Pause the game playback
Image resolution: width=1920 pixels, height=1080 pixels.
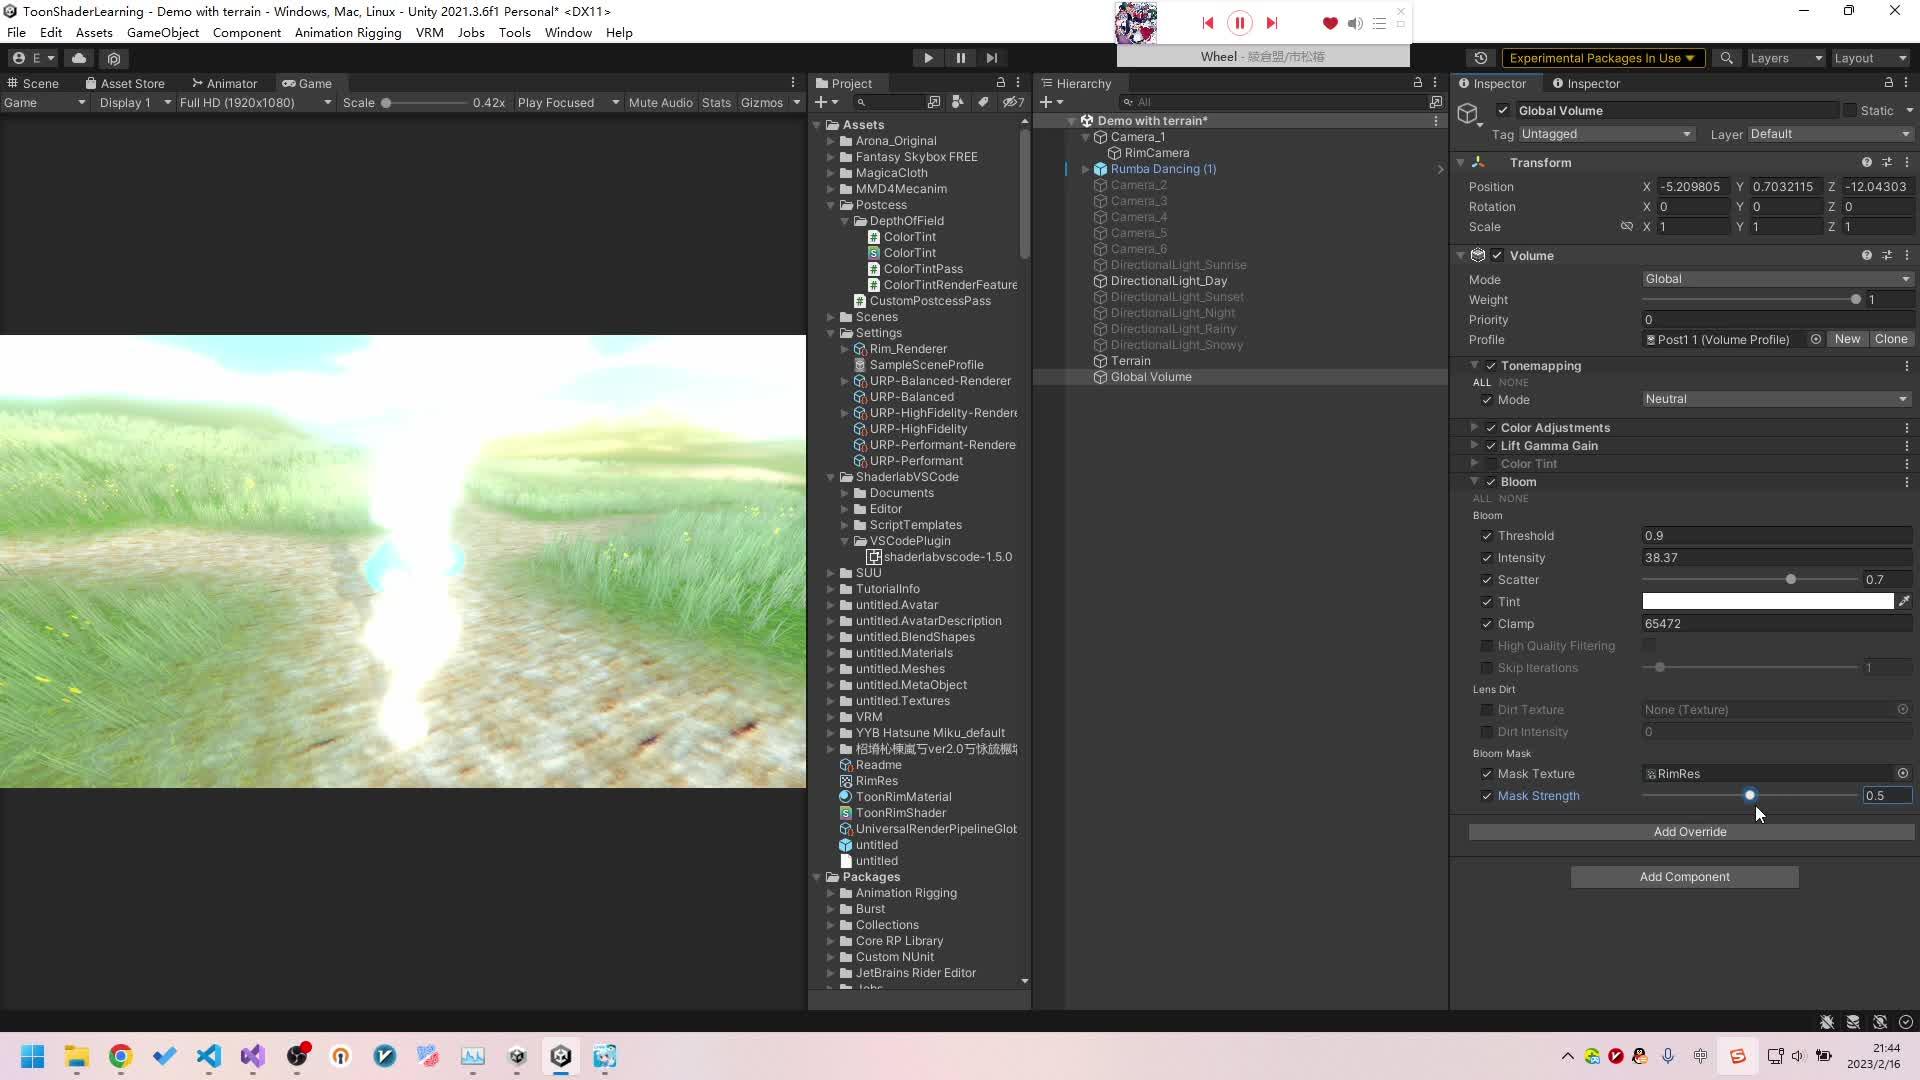(960, 57)
